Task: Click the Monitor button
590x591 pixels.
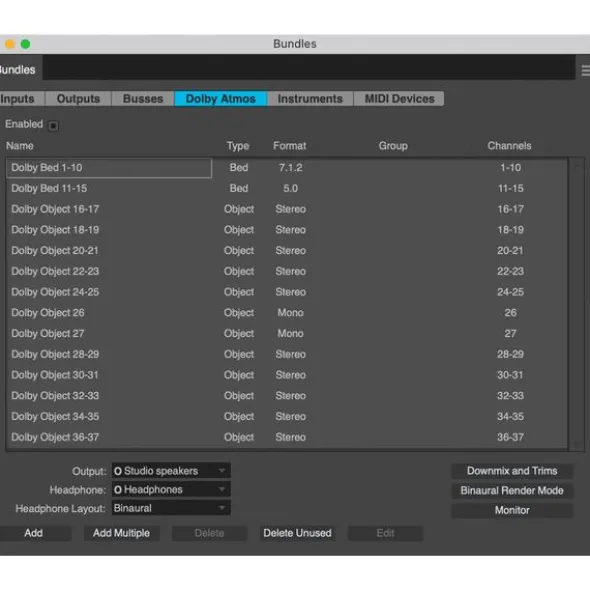Action: (x=512, y=510)
